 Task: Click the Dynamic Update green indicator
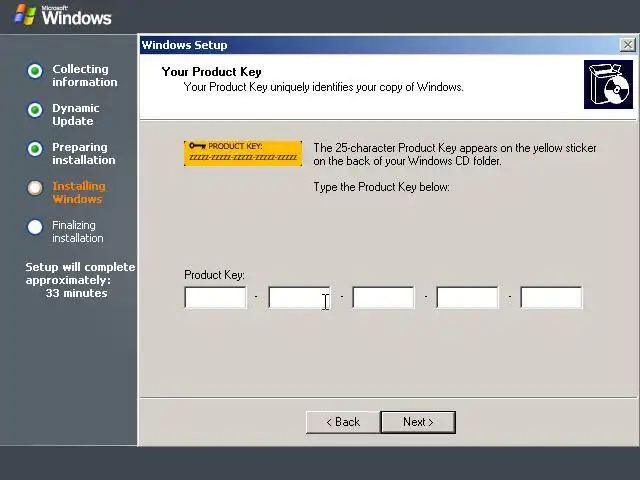click(35, 110)
